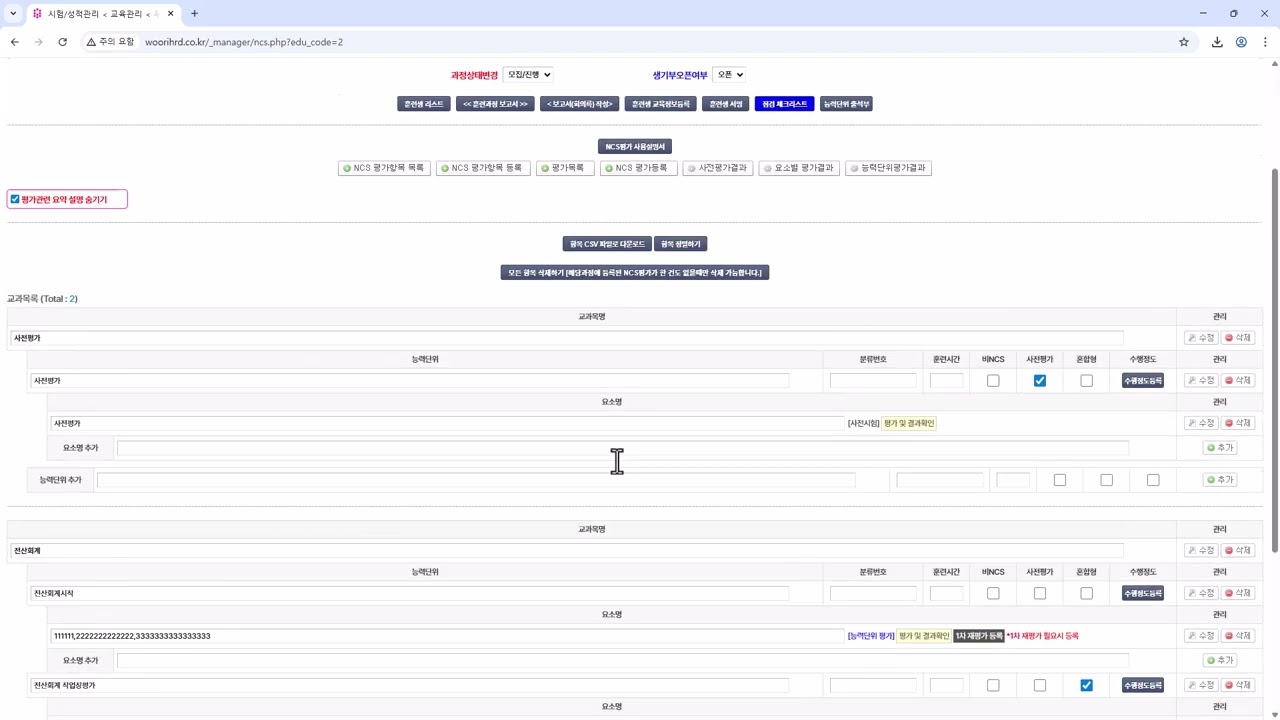Open the tab search chevron in the tab strip
The image size is (1280, 720).
pyautogui.click(x=13, y=13)
